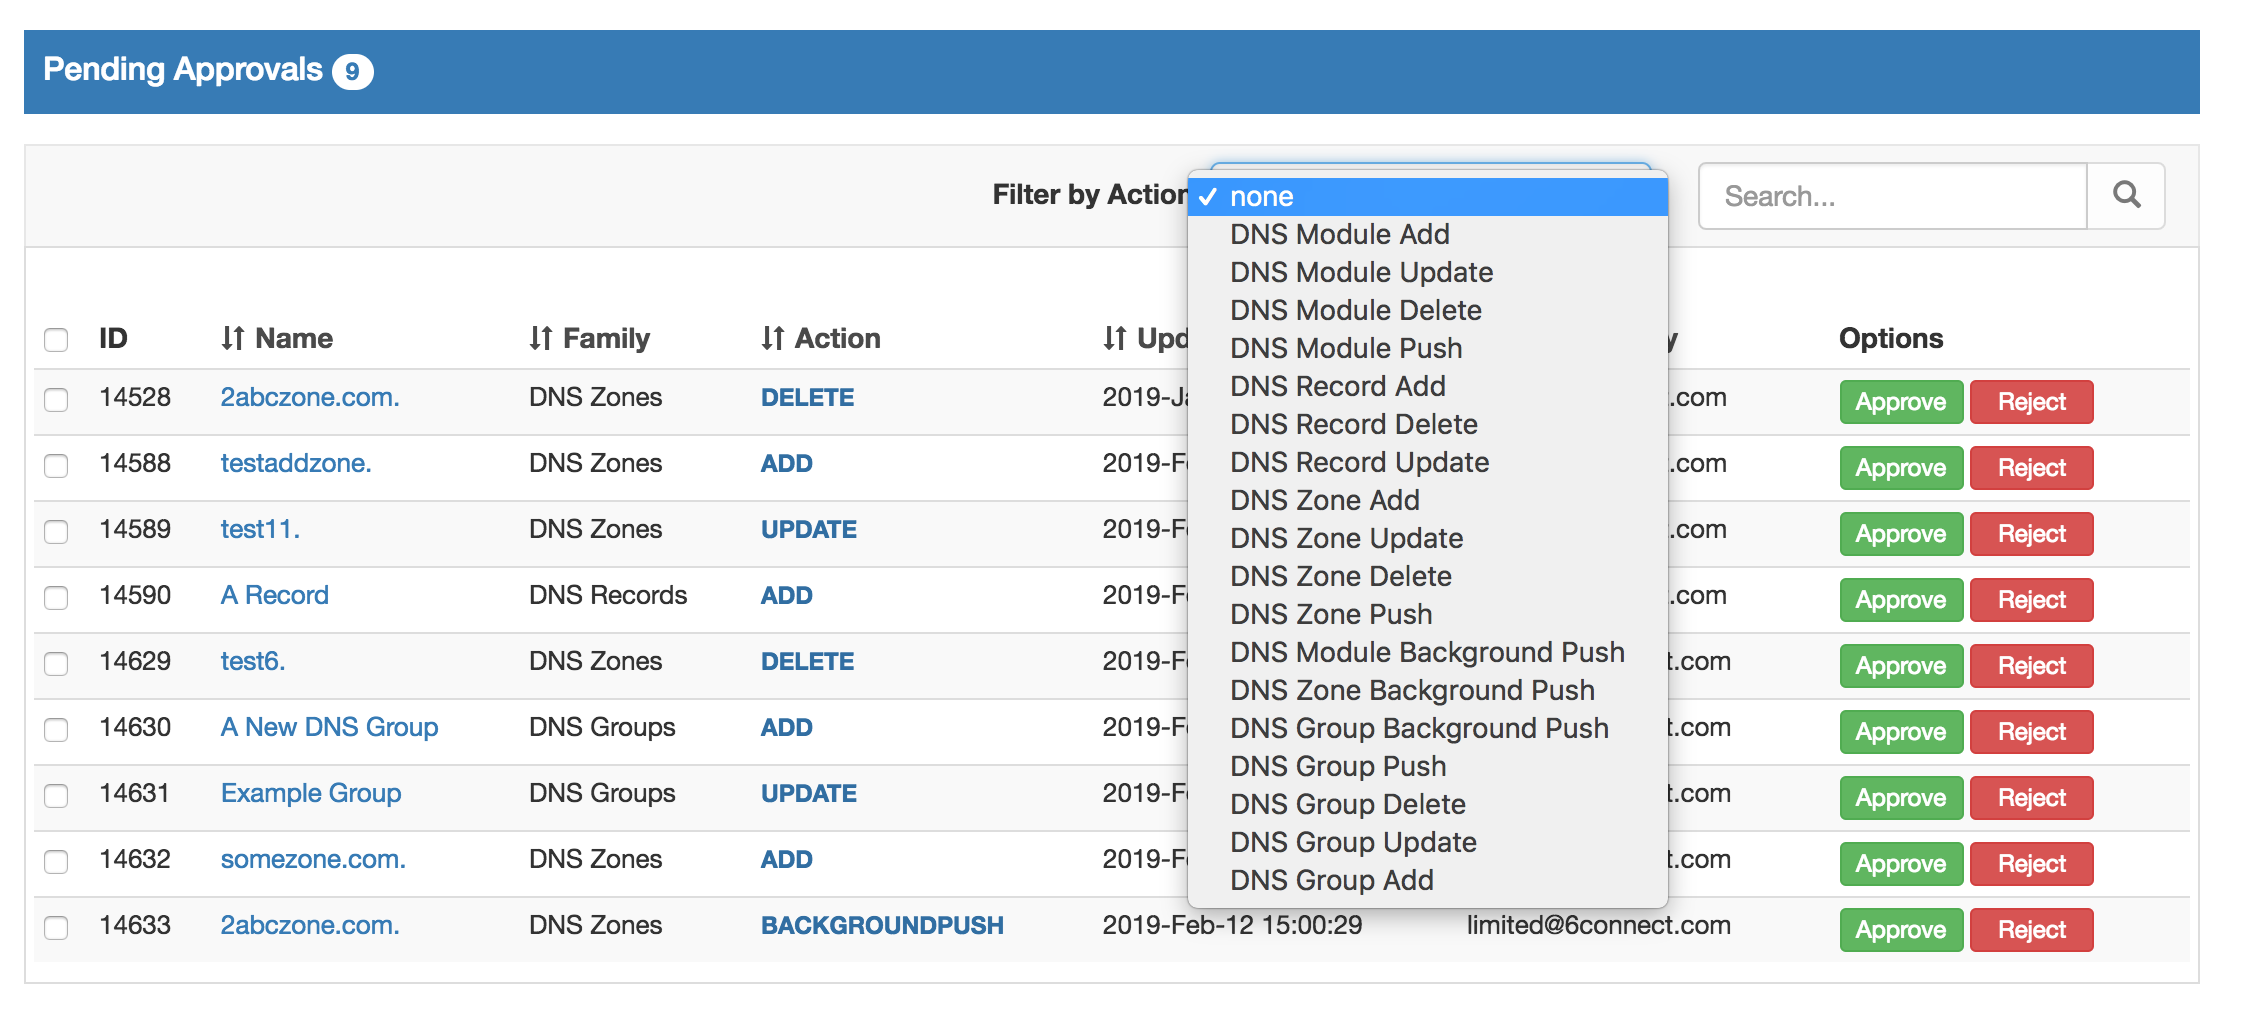Select checkbox for A Record row 14590
The image size is (2242, 1028).
pos(57,597)
